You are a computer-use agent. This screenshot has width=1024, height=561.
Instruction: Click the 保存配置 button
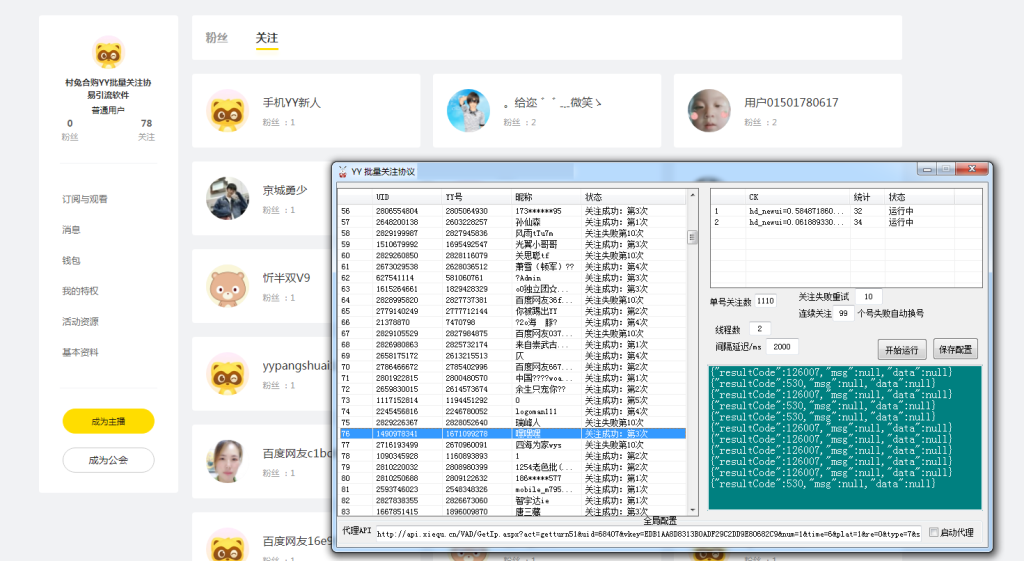955,350
